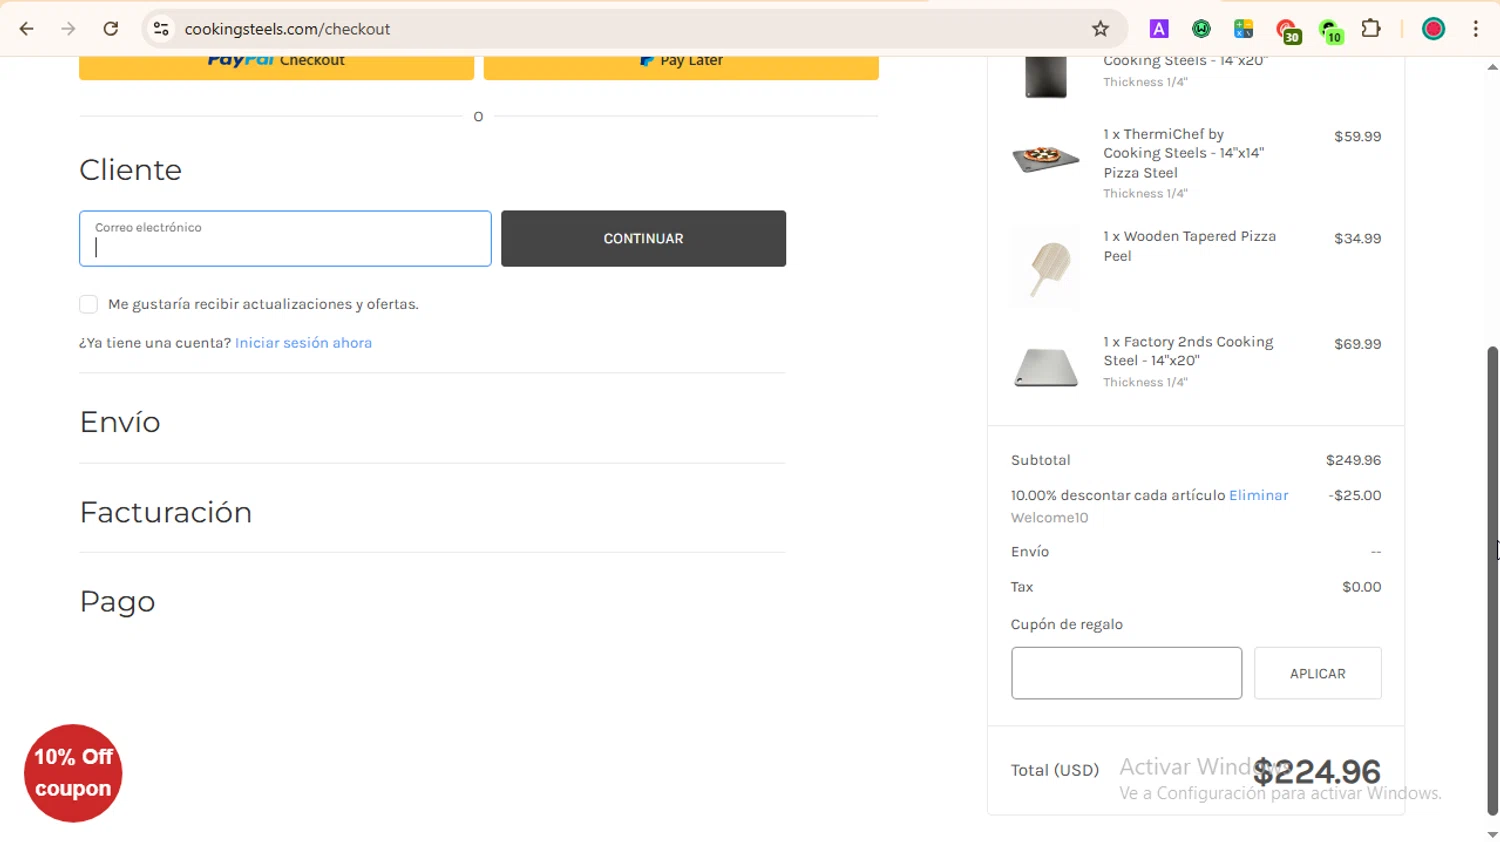Bookmark this page with the star icon
The width and height of the screenshot is (1500, 842).
coord(1100,29)
